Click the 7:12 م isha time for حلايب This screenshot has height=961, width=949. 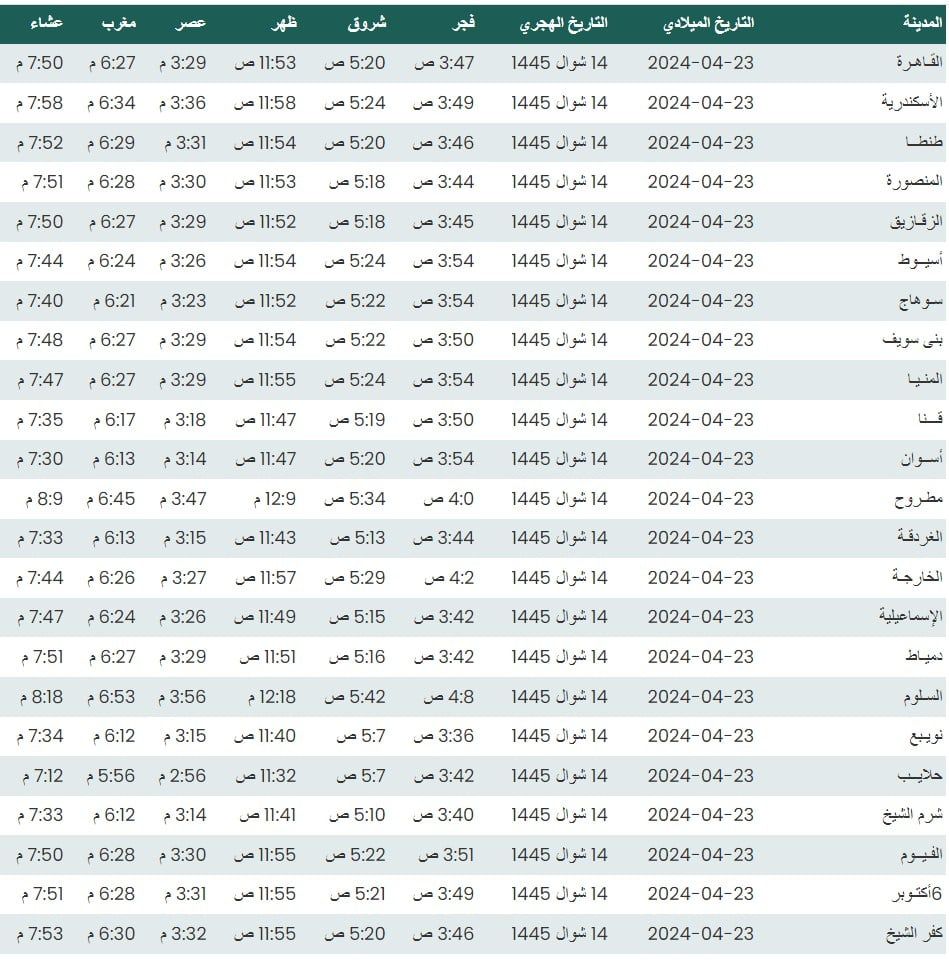click(43, 776)
